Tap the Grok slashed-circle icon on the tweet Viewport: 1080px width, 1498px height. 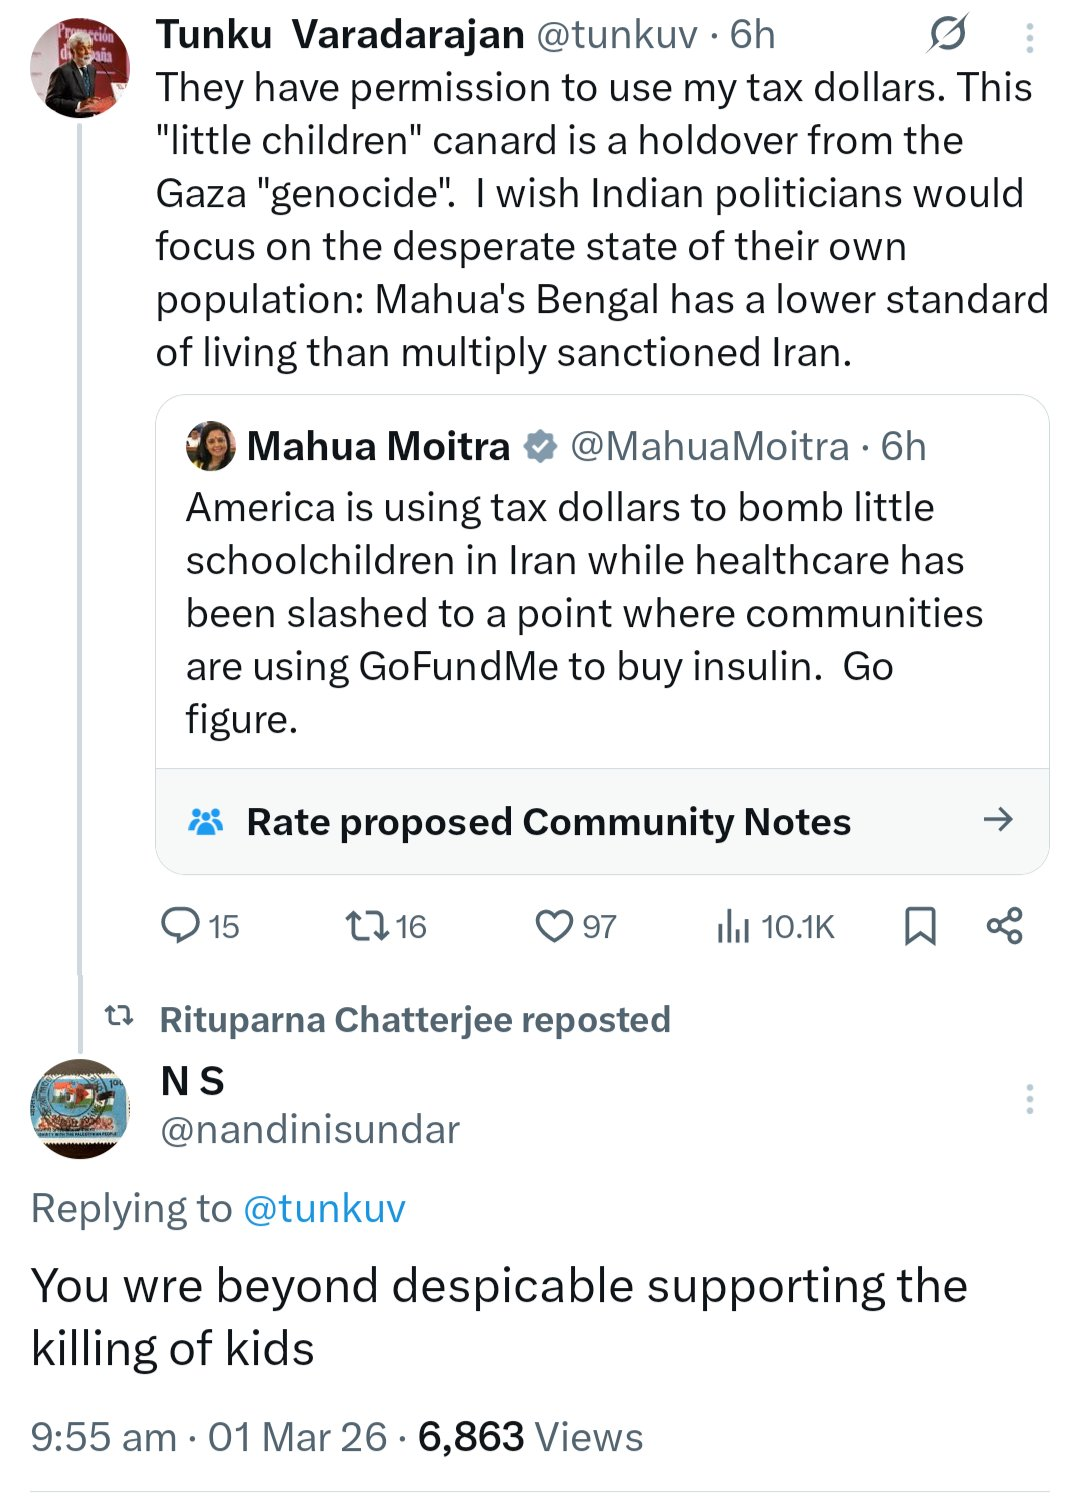click(946, 36)
